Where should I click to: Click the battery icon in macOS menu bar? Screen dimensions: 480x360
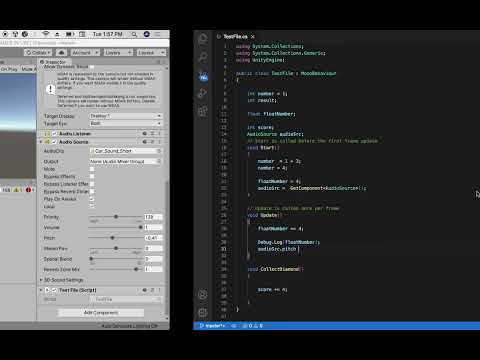tap(70, 34)
